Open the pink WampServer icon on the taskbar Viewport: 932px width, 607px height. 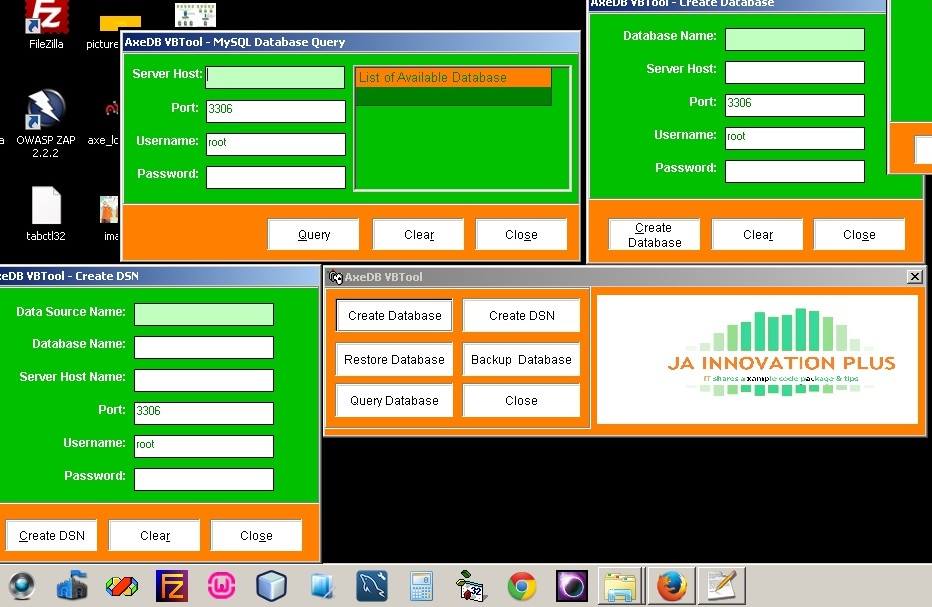point(221,586)
